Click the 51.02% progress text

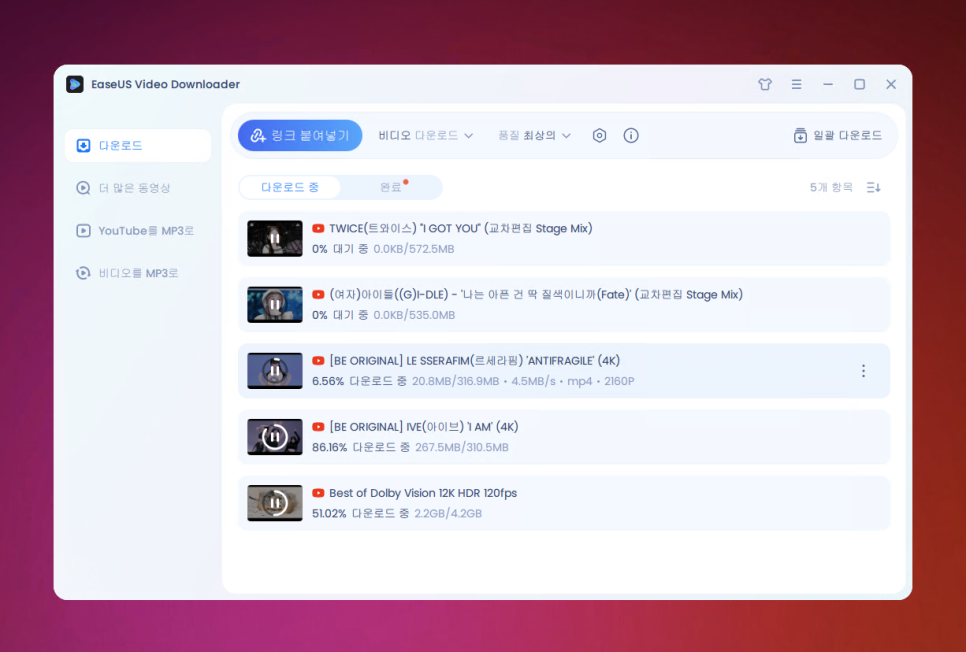[x=329, y=513]
